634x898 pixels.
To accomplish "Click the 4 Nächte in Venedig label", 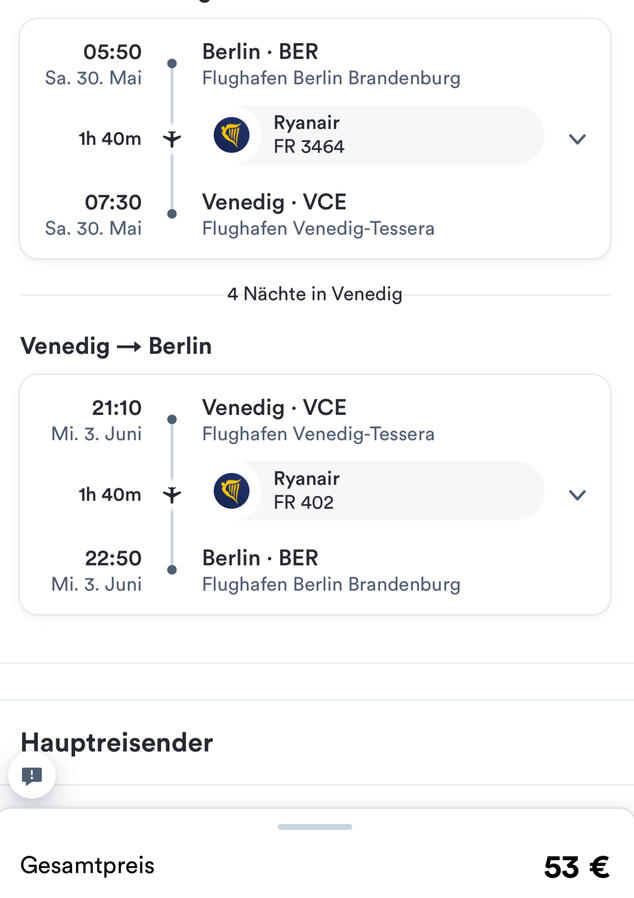I will (x=315, y=294).
